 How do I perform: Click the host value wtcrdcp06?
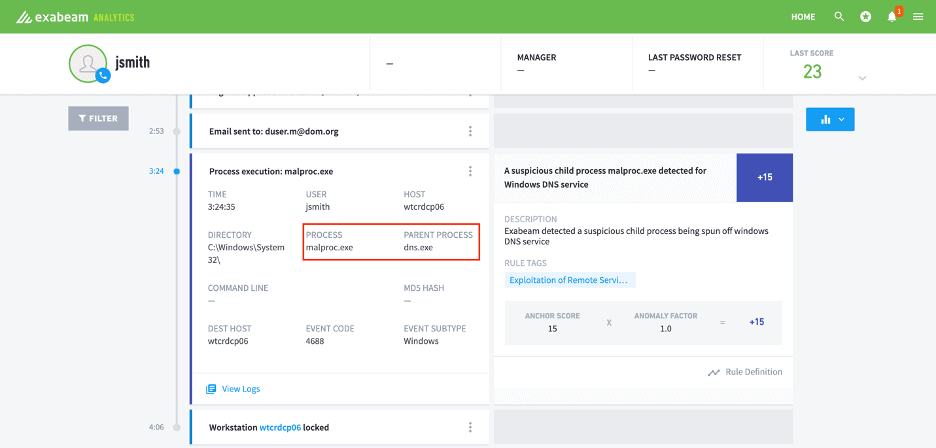[x=424, y=207]
